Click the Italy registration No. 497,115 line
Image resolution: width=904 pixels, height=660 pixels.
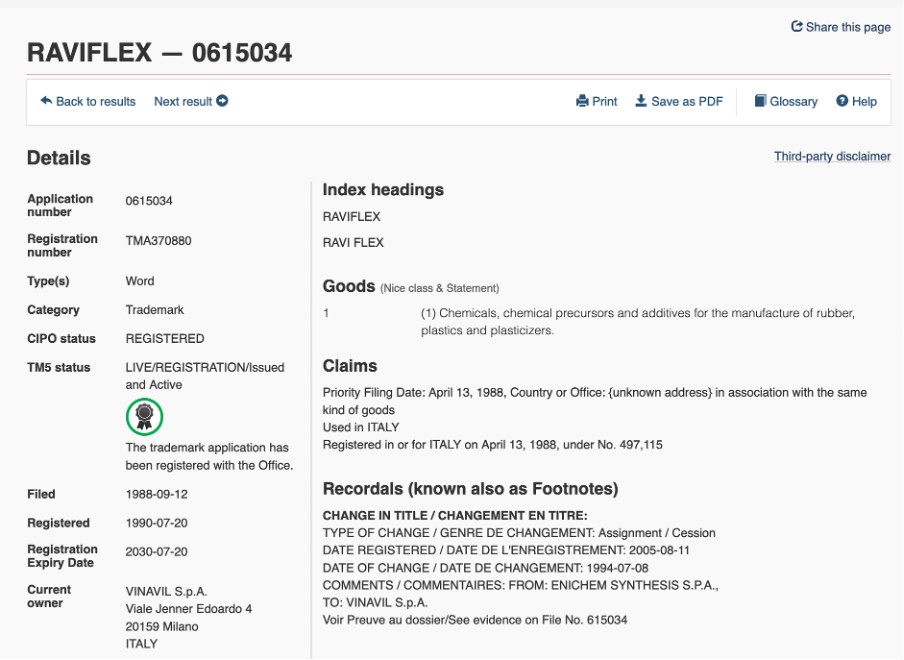[493, 444]
